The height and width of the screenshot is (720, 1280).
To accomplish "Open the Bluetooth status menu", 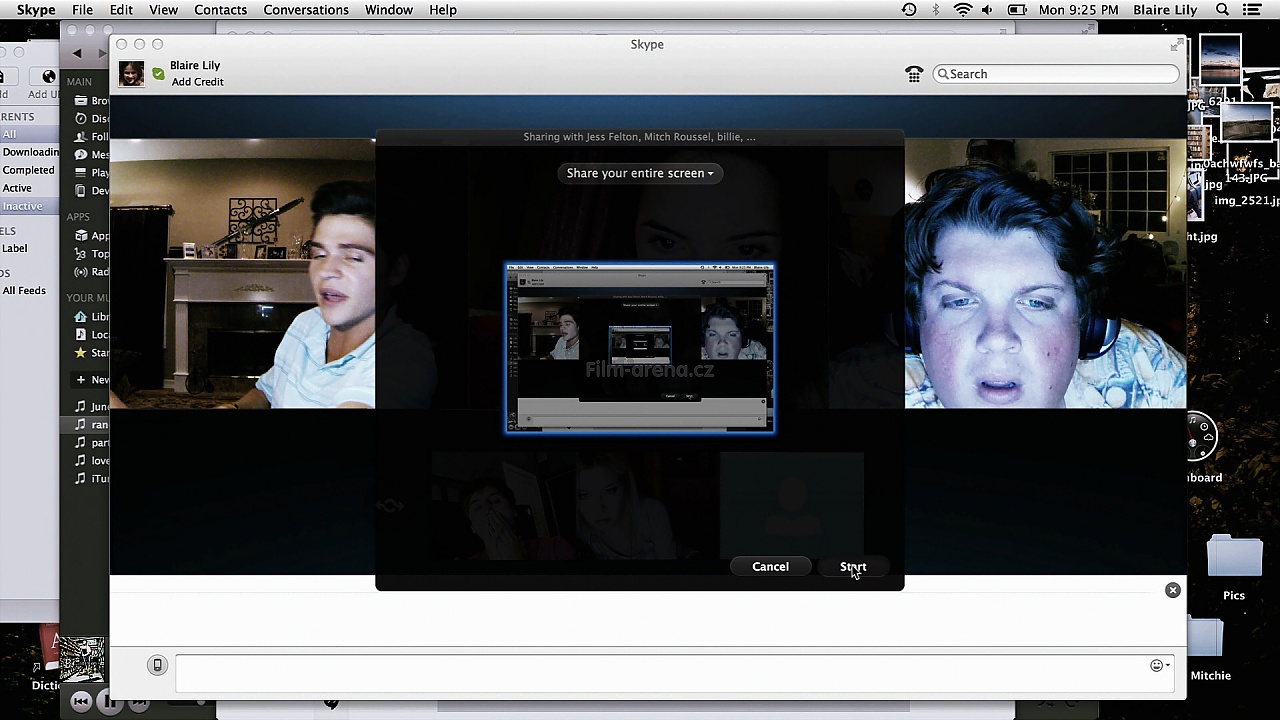I will click(x=936, y=10).
